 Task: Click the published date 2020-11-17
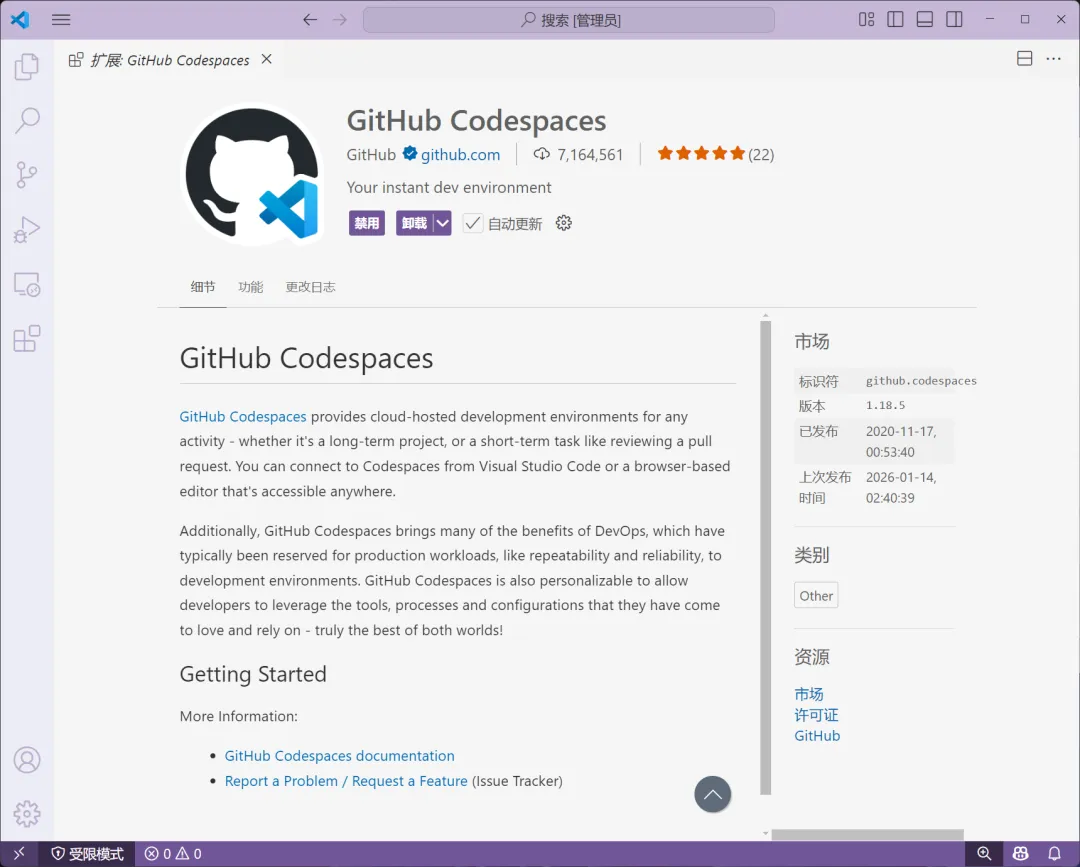pyautogui.click(x=901, y=441)
